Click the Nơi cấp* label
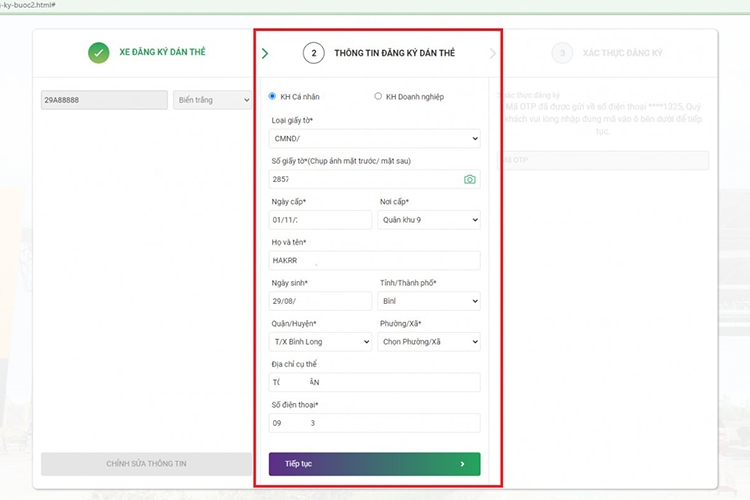The height and width of the screenshot is (500, 750). tap(395, 201)
